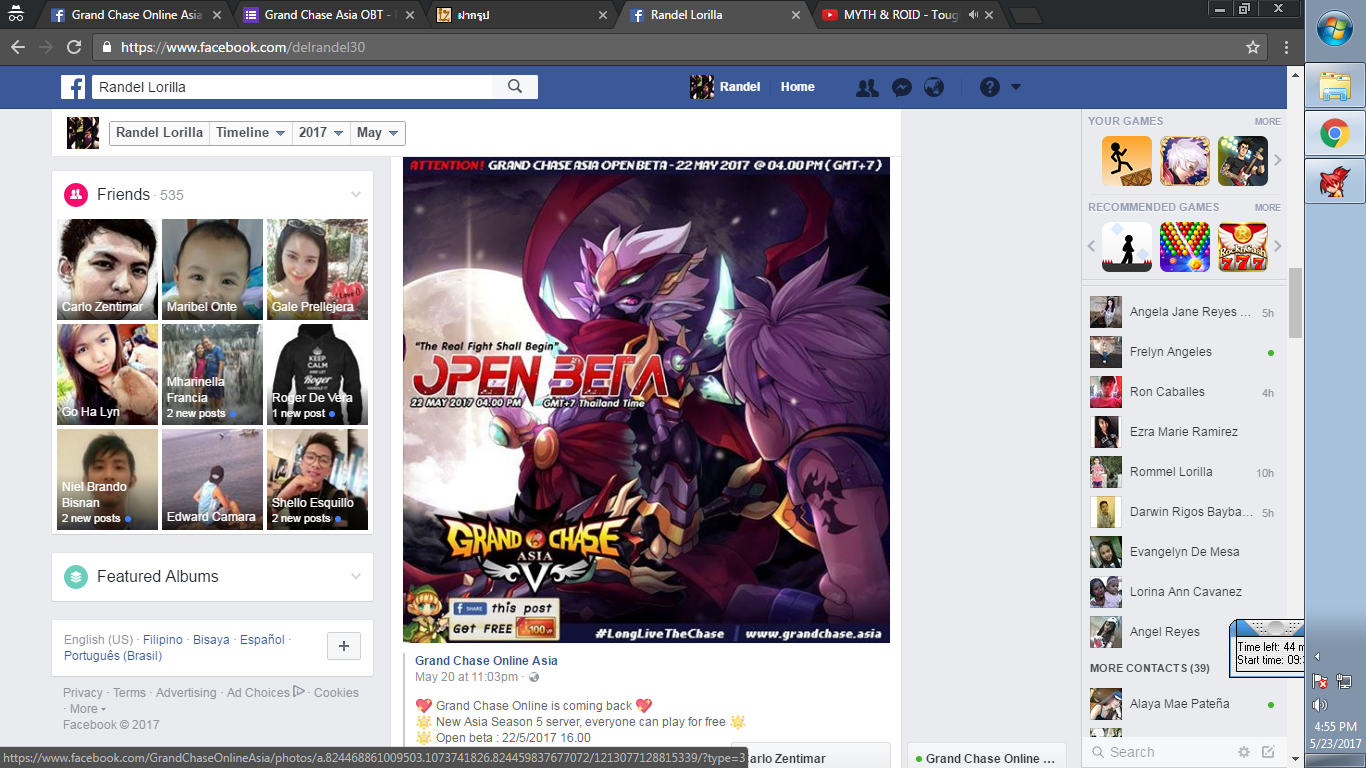The image size is (1366, 768).
Task: Open Chrome menu three dots
Action: pos(1287,47)
